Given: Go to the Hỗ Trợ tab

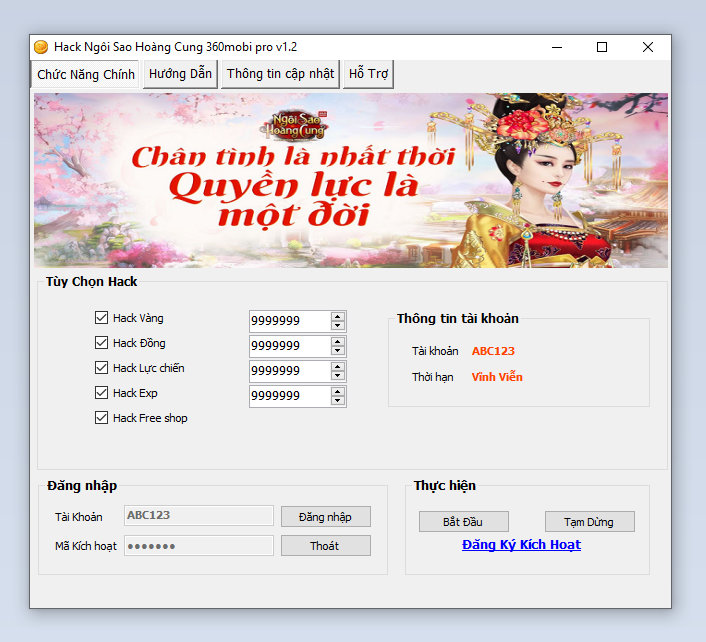Looking at the screenshot, I should click(x=368, y=75).
